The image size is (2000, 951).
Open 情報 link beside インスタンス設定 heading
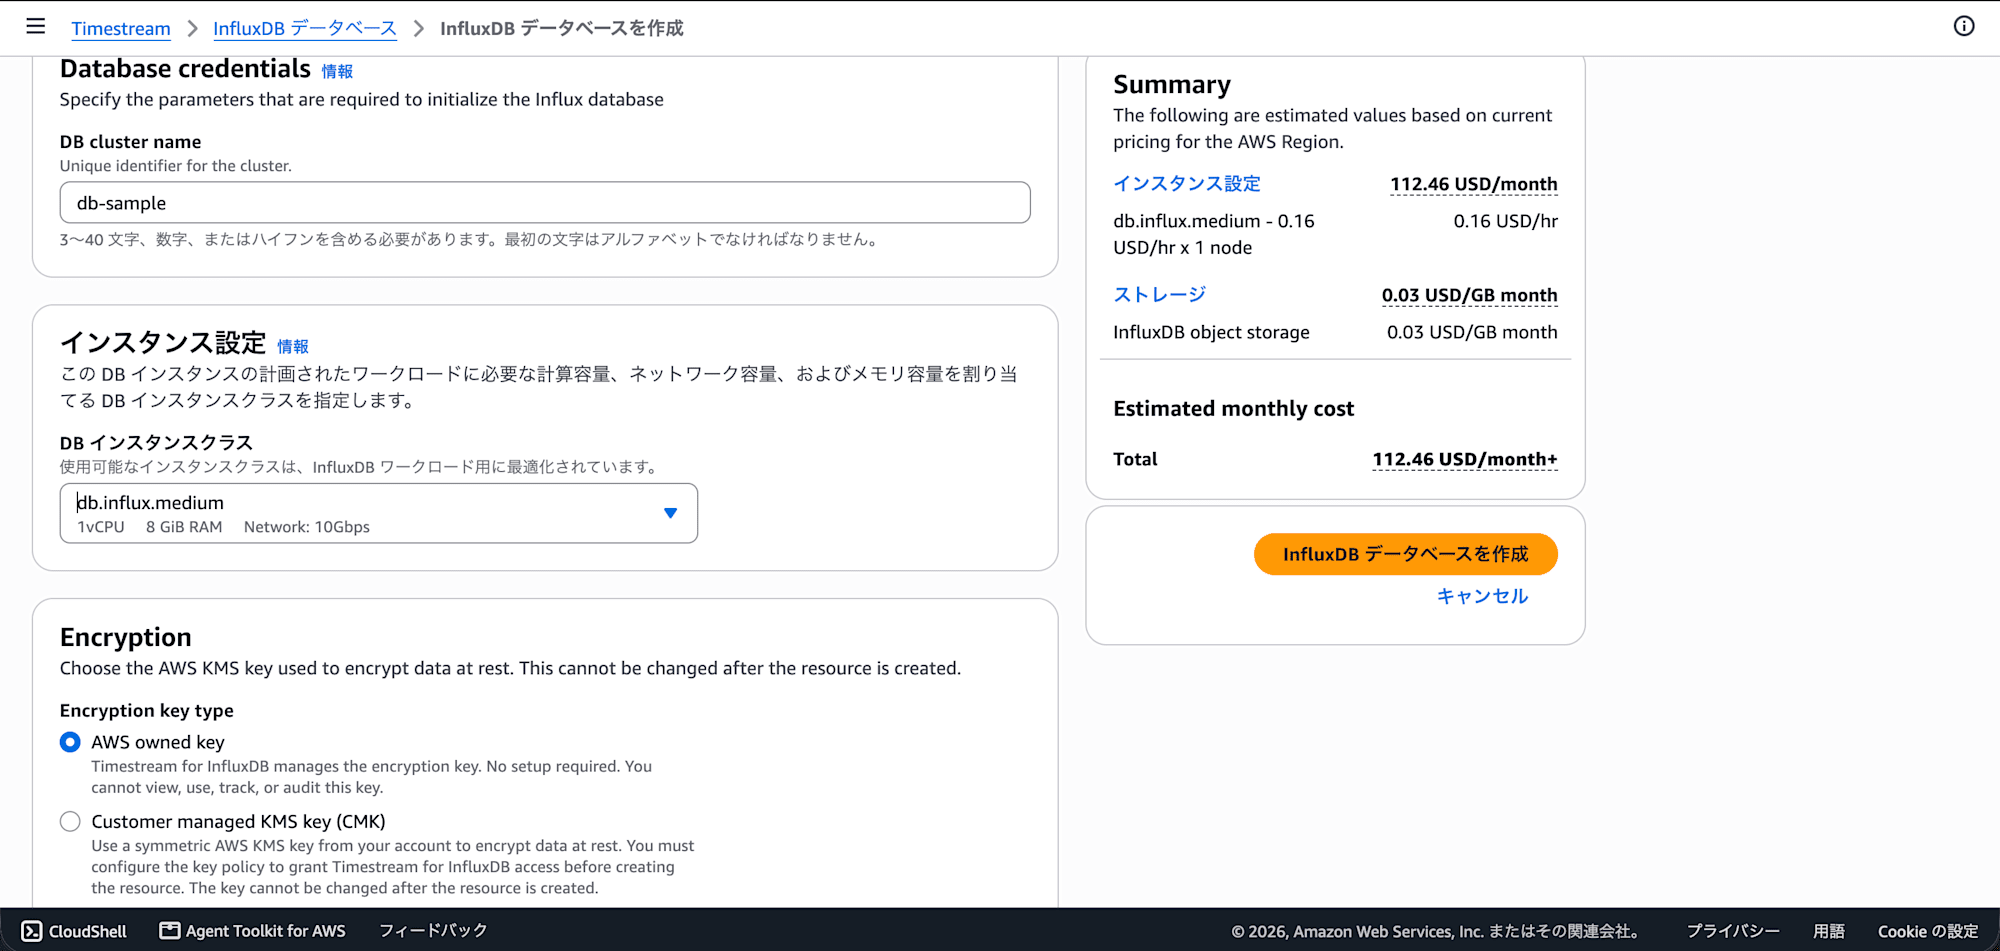pos(293,346)
